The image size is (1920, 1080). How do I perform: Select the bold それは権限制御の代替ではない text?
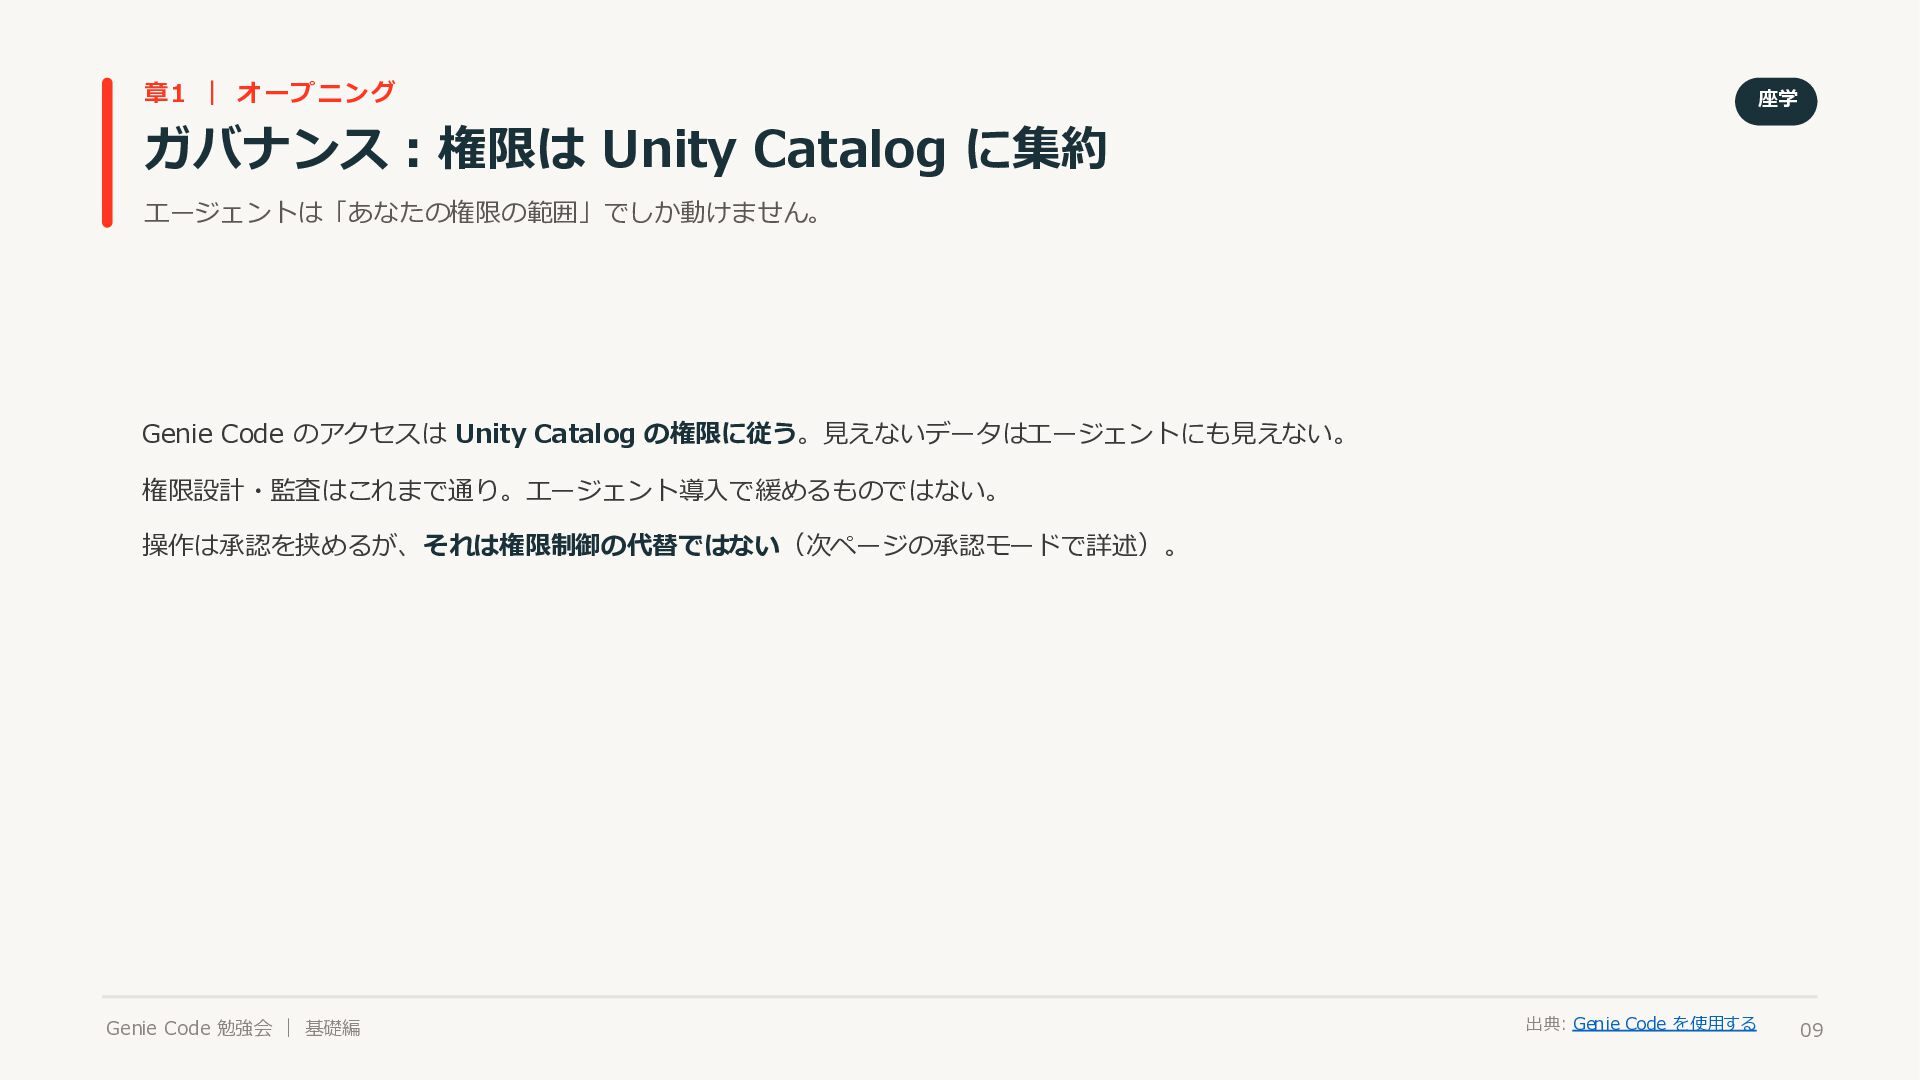click(x=601, y=545)
